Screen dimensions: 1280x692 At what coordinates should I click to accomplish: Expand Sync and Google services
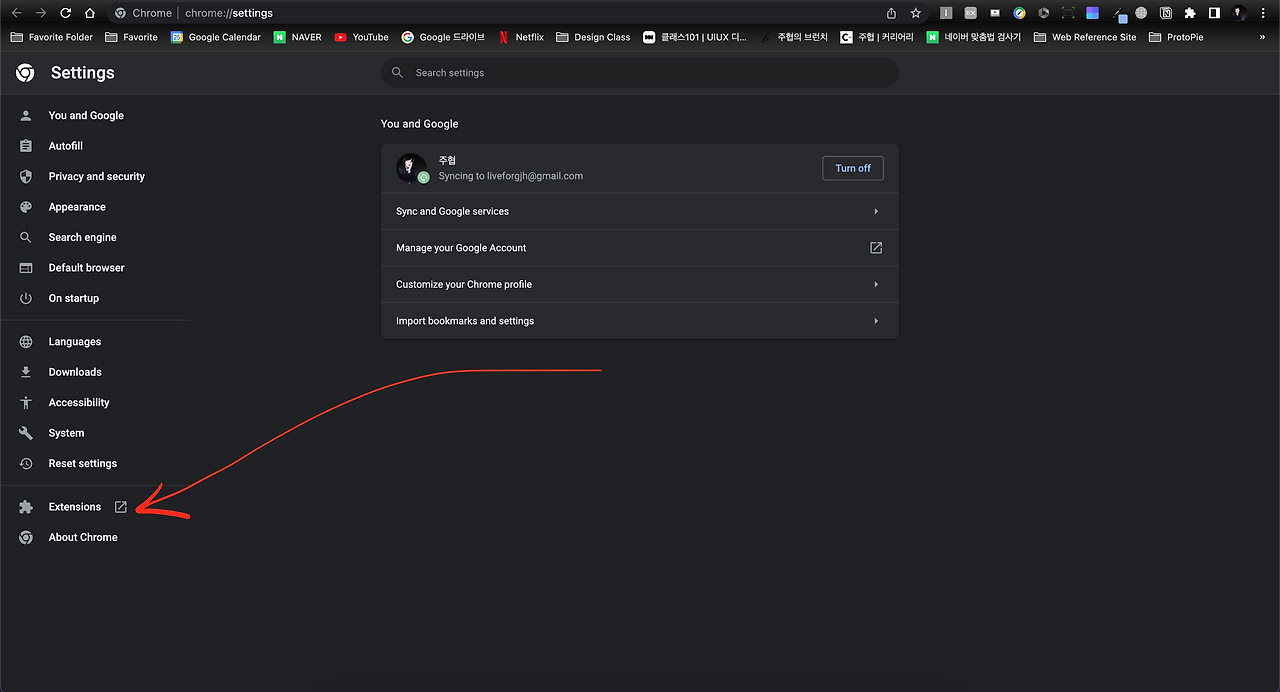[639, 211]
